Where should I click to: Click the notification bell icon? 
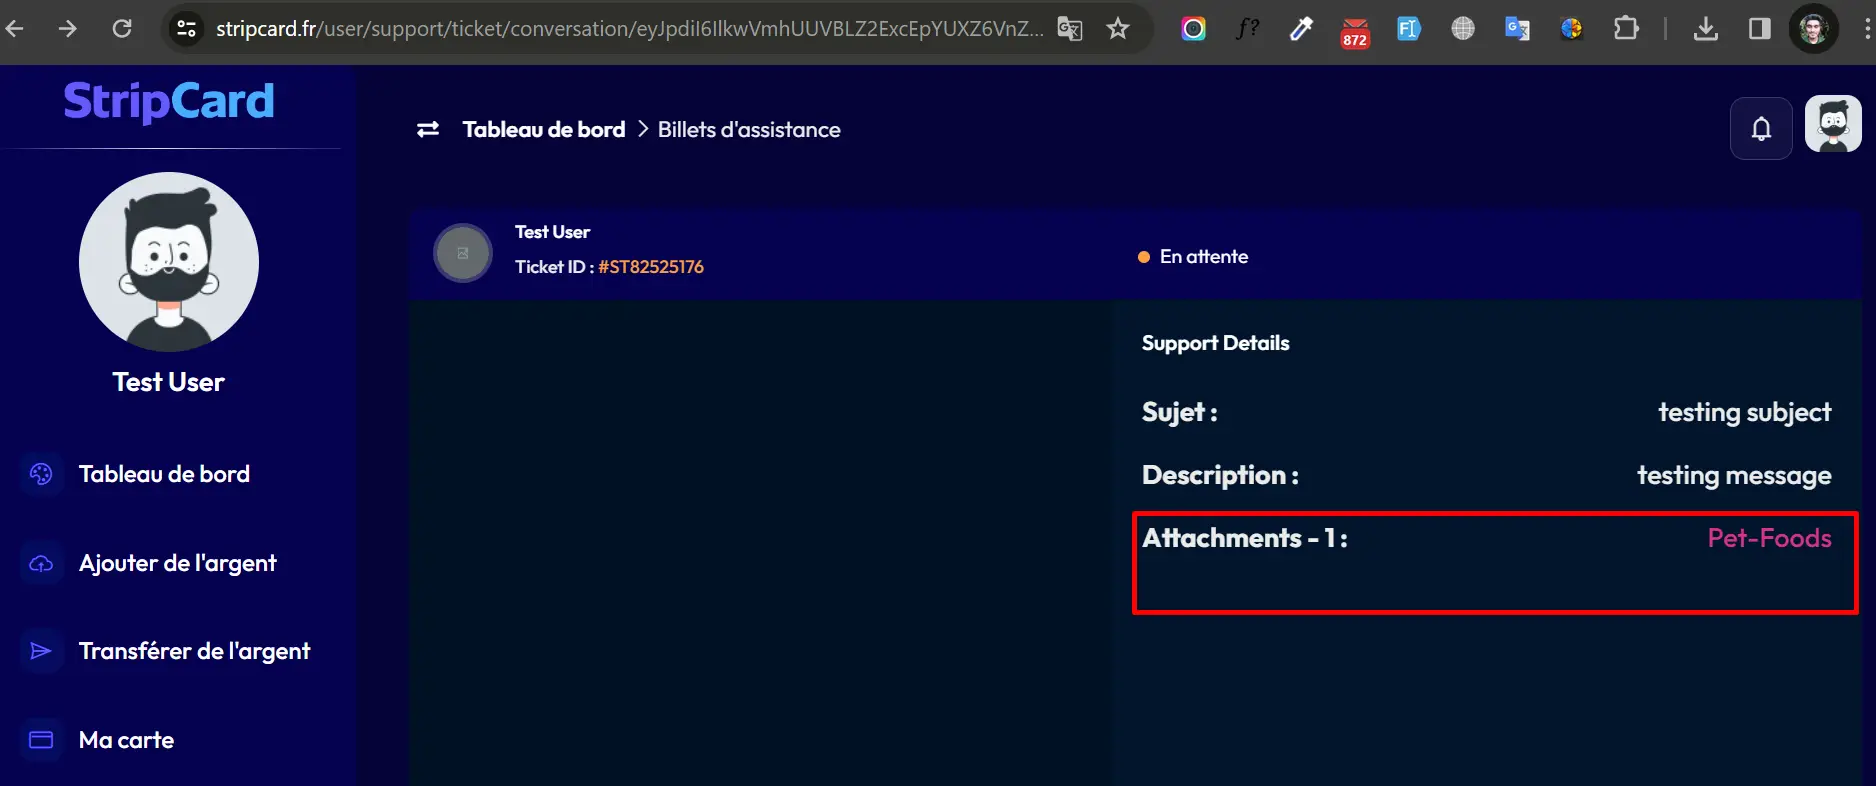click(1761, 128)
